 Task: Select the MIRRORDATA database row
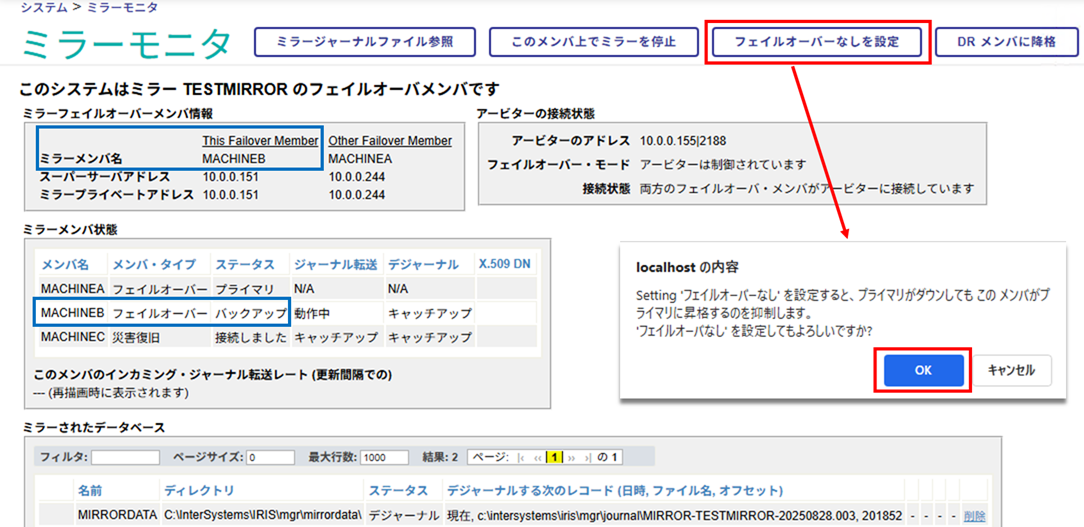pyautogui.click(x=117, y=516)
